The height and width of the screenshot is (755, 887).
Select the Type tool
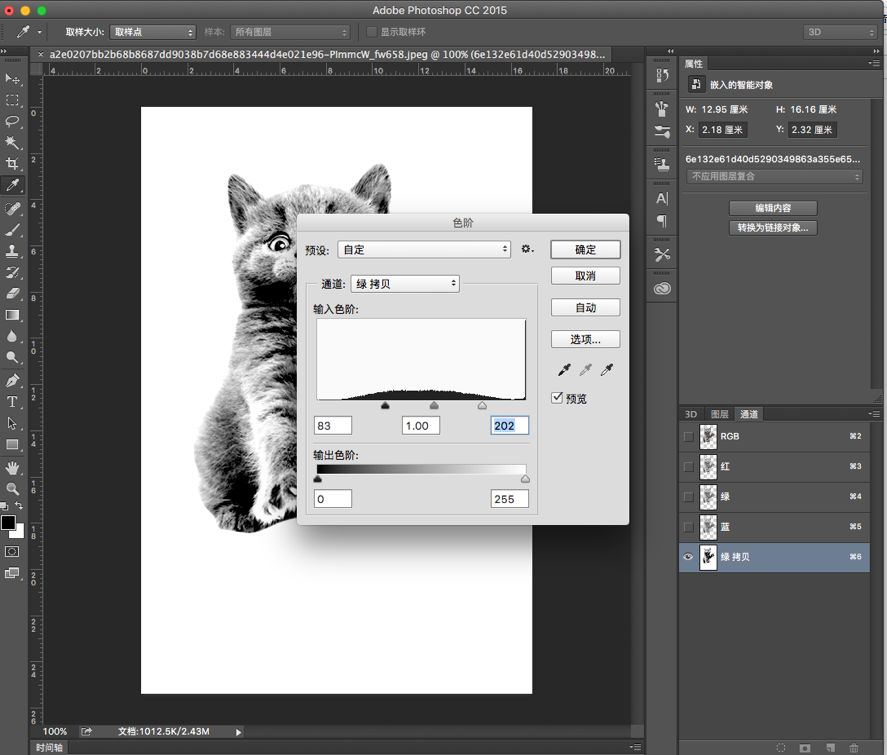coord(12,402)
